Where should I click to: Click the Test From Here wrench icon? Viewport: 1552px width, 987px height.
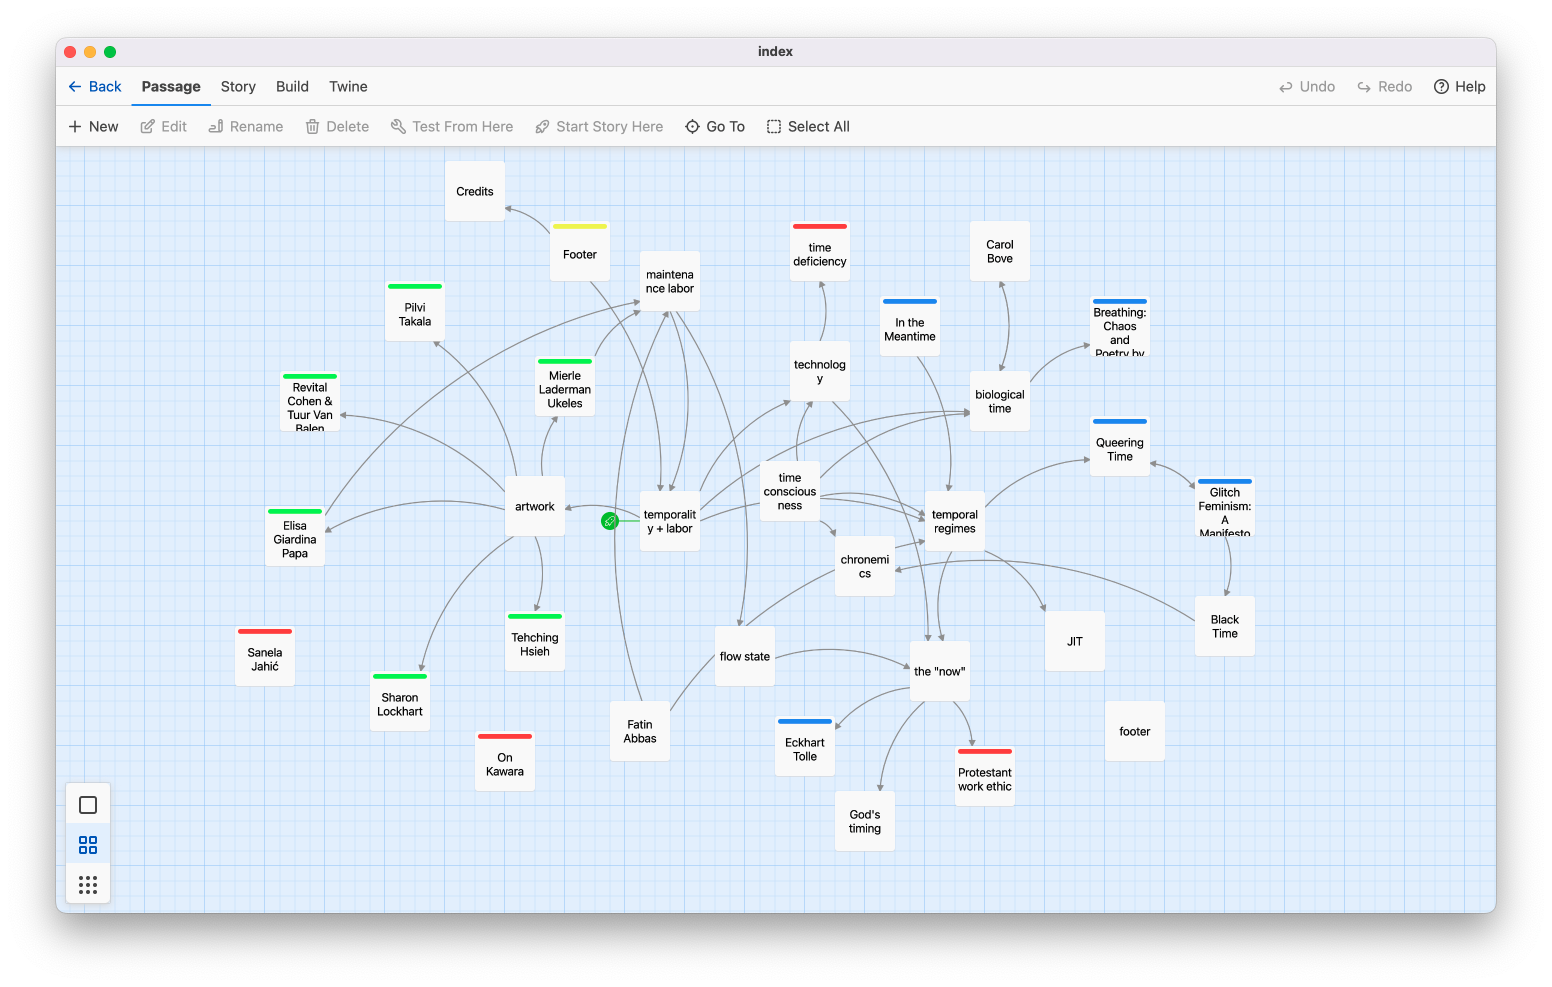398,127
